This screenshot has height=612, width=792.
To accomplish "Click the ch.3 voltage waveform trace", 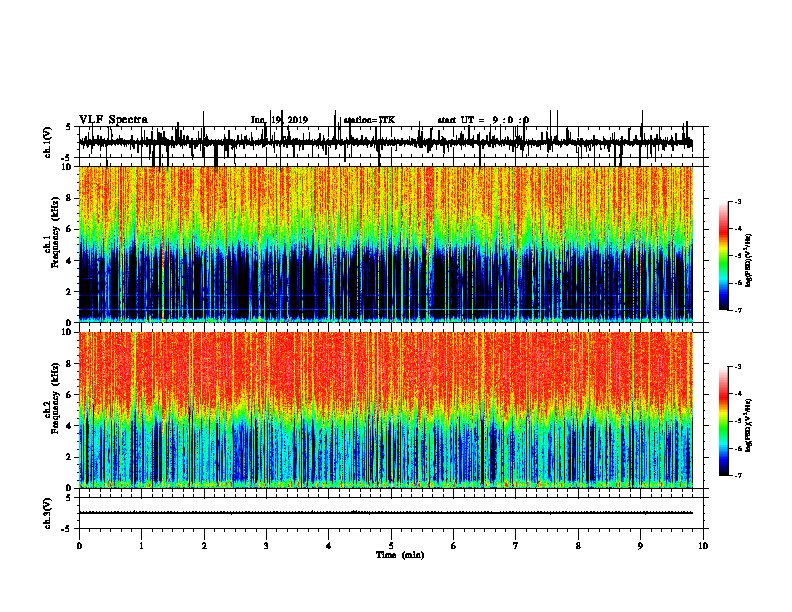I will click(385, 513).
